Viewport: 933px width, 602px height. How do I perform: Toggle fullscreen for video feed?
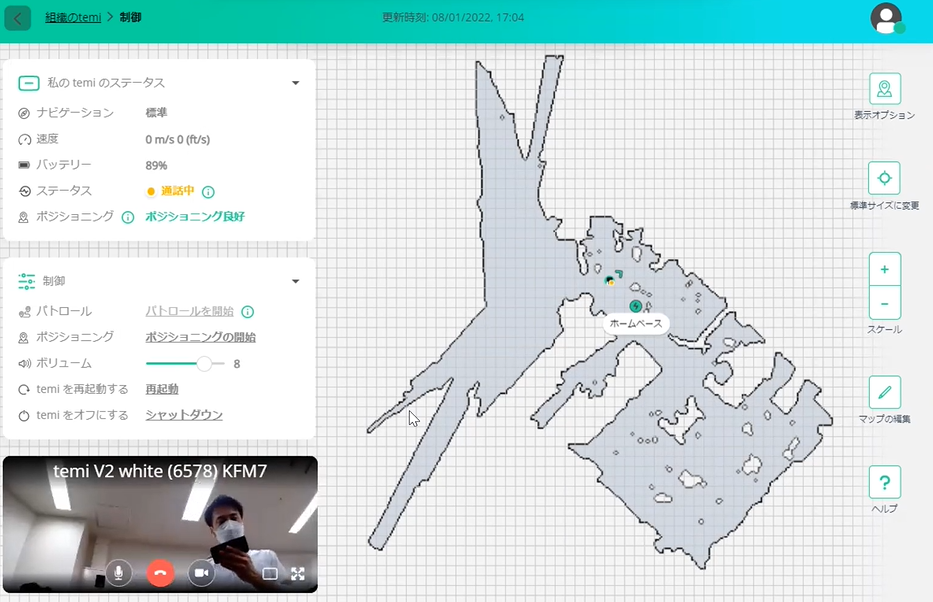coord(297,574)
